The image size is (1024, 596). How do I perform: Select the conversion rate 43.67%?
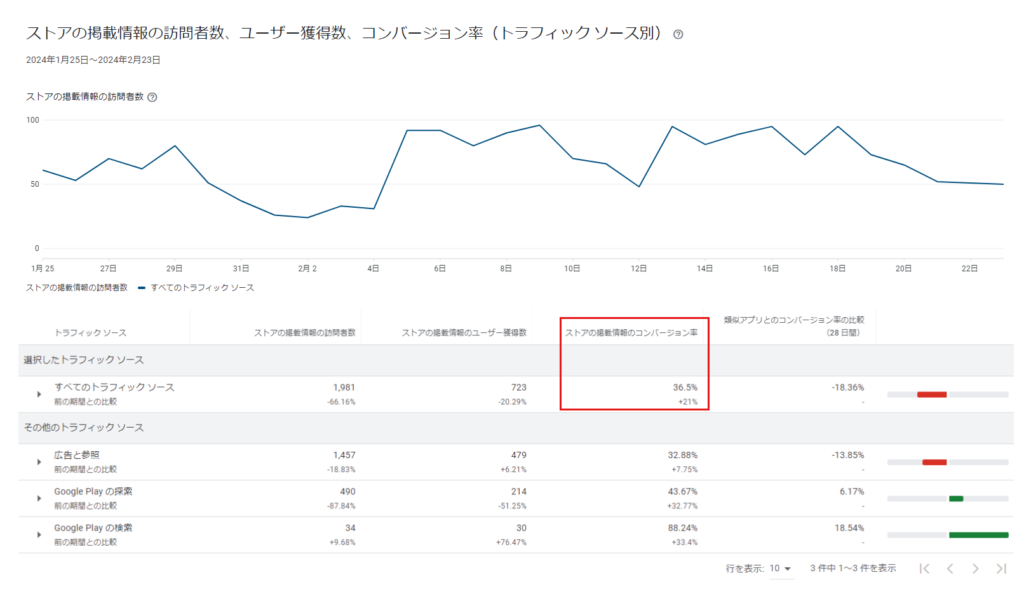[682, 492]
